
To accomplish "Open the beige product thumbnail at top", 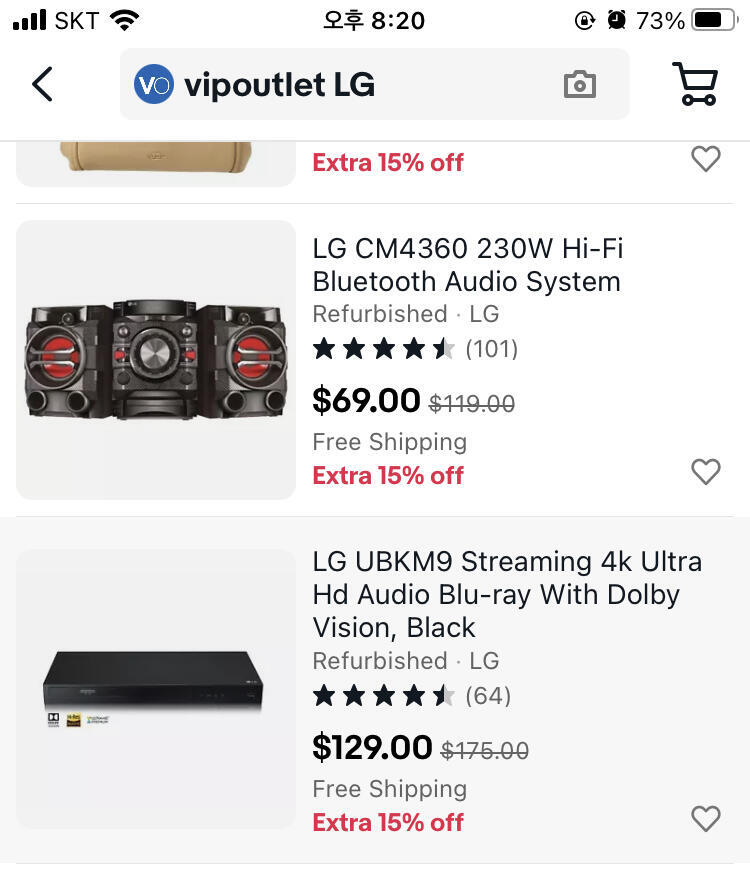I will tap(156, 164).
